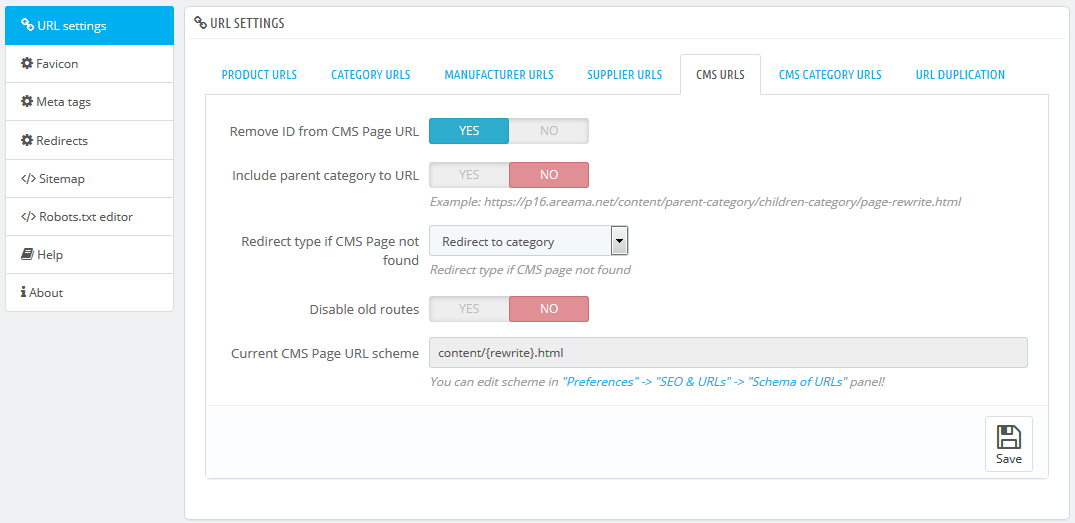Image resolution: width=1075 pixels, height=523 pixels.
Task: Set Remove ID from CMS Page URL to No
Action: pyautogui.click(x=548, y=131)
